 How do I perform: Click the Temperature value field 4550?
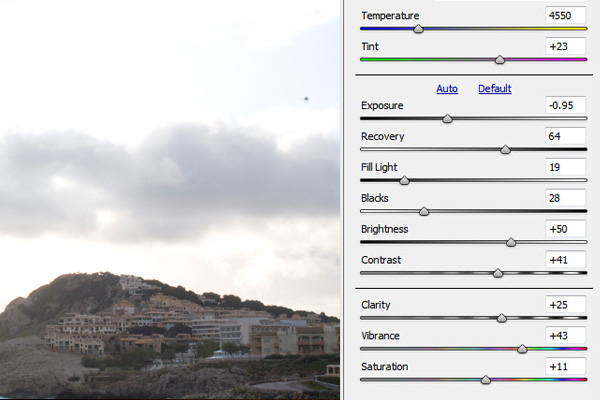[x=565, y=15]
